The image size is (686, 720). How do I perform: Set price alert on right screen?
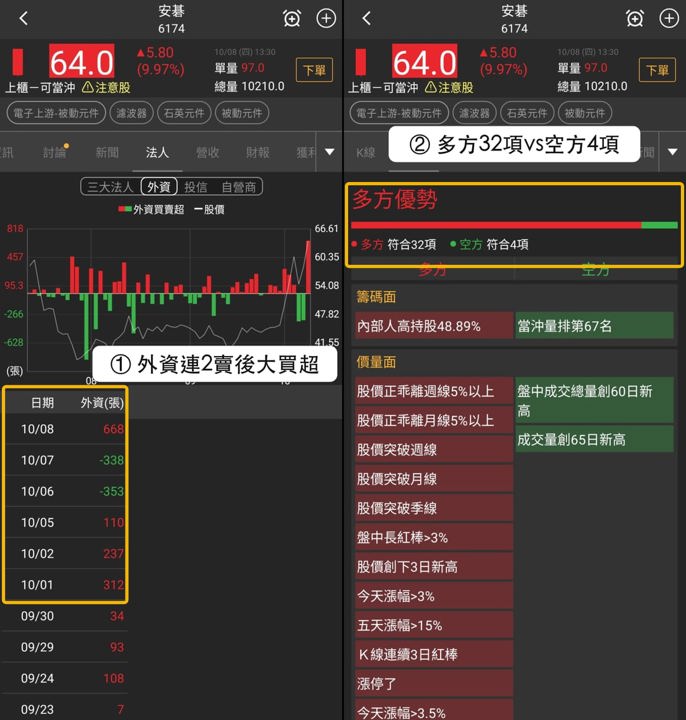635,19
